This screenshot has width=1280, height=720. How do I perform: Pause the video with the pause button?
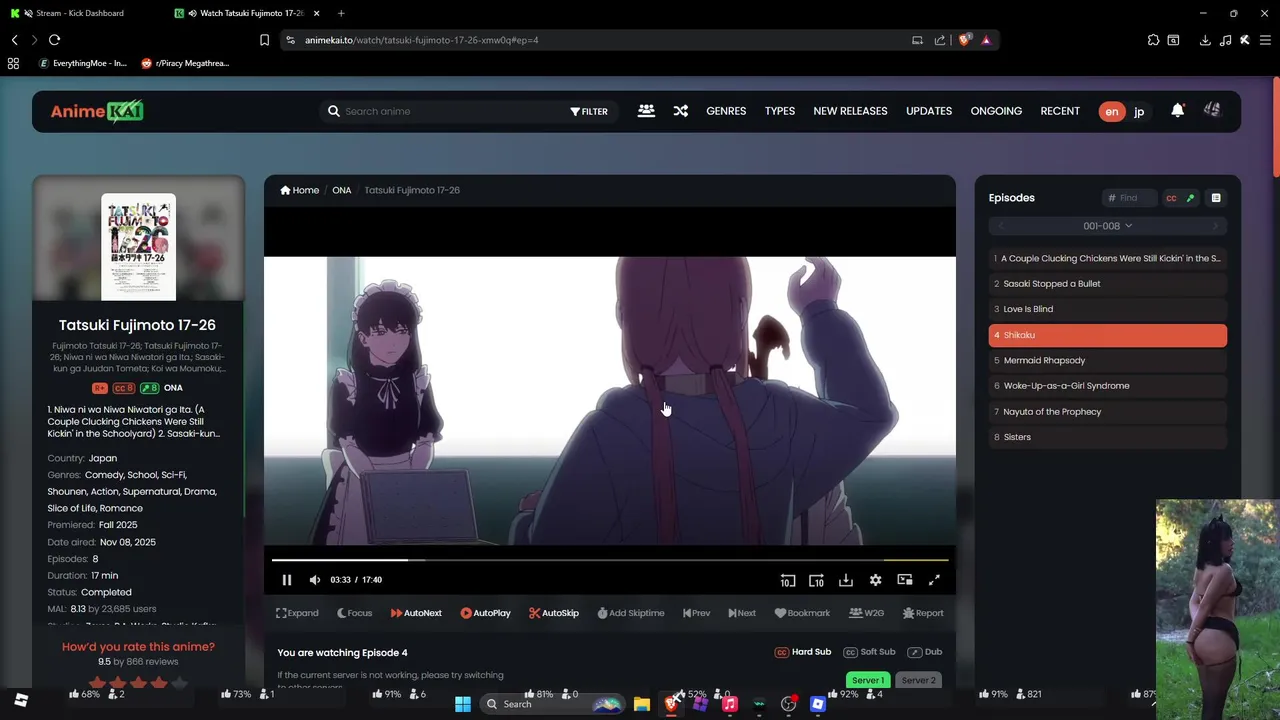[x=287, y=580]
